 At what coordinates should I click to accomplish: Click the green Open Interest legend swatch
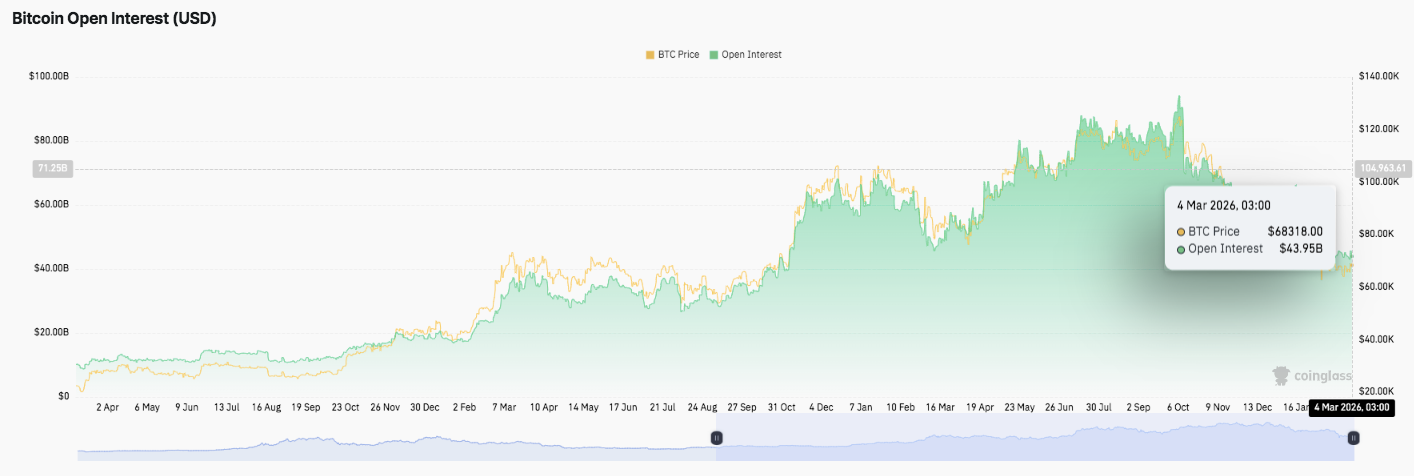[714, 54]
